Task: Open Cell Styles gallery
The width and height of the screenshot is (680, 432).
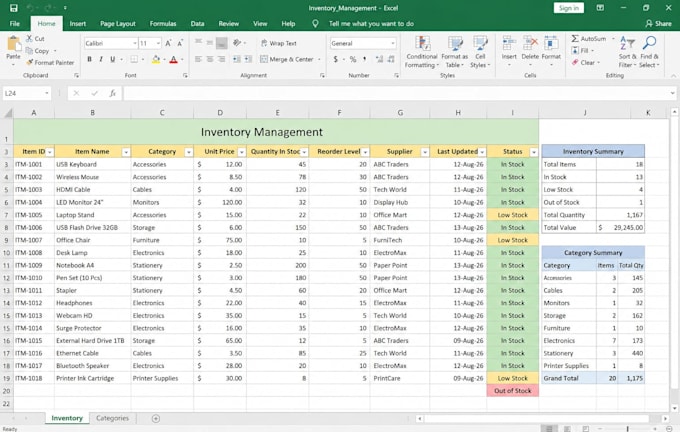Action: pos(480,52)
